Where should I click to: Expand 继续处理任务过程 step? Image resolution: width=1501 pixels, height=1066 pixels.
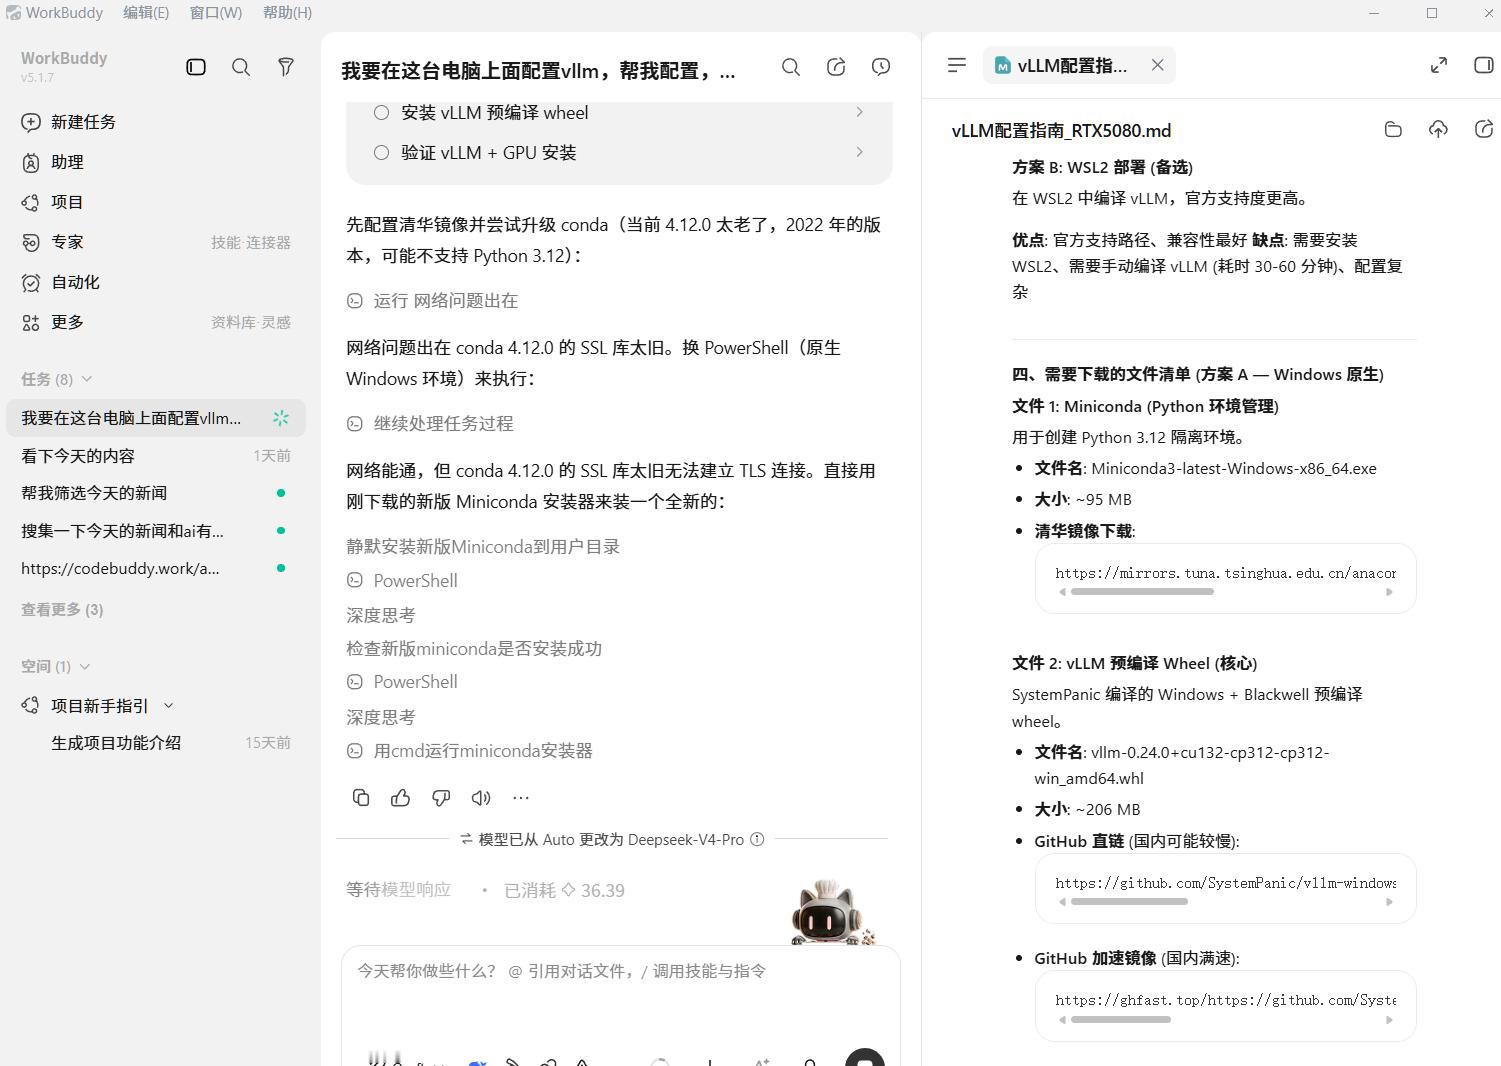pyautogui.click(x=430, y=424)
